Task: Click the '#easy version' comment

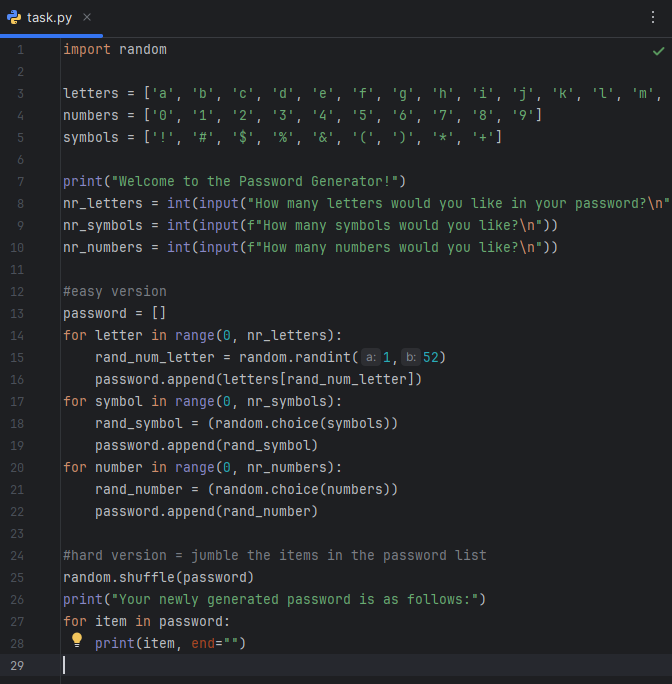Action: (115, 291)
